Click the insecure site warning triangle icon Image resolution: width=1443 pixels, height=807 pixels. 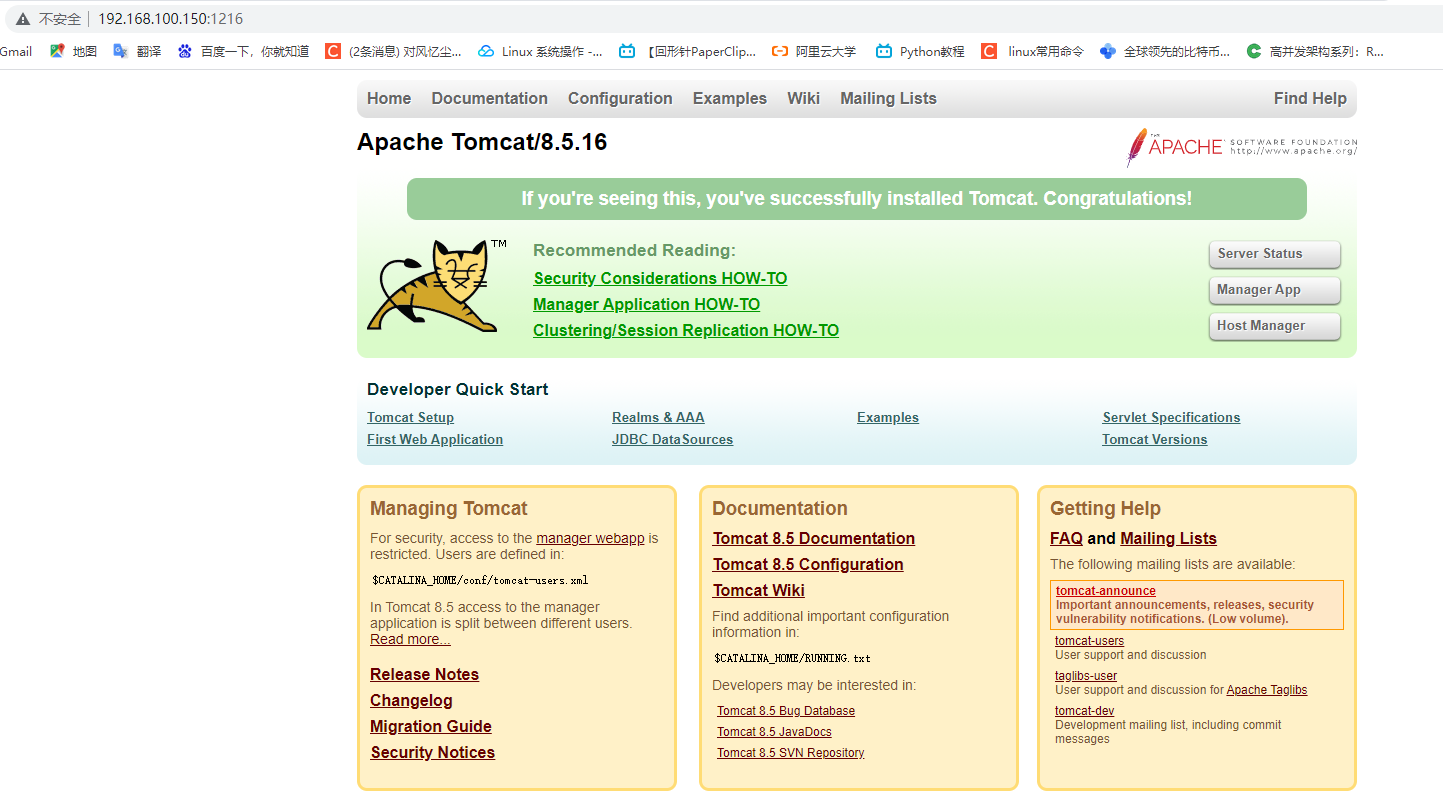point(23,19)
